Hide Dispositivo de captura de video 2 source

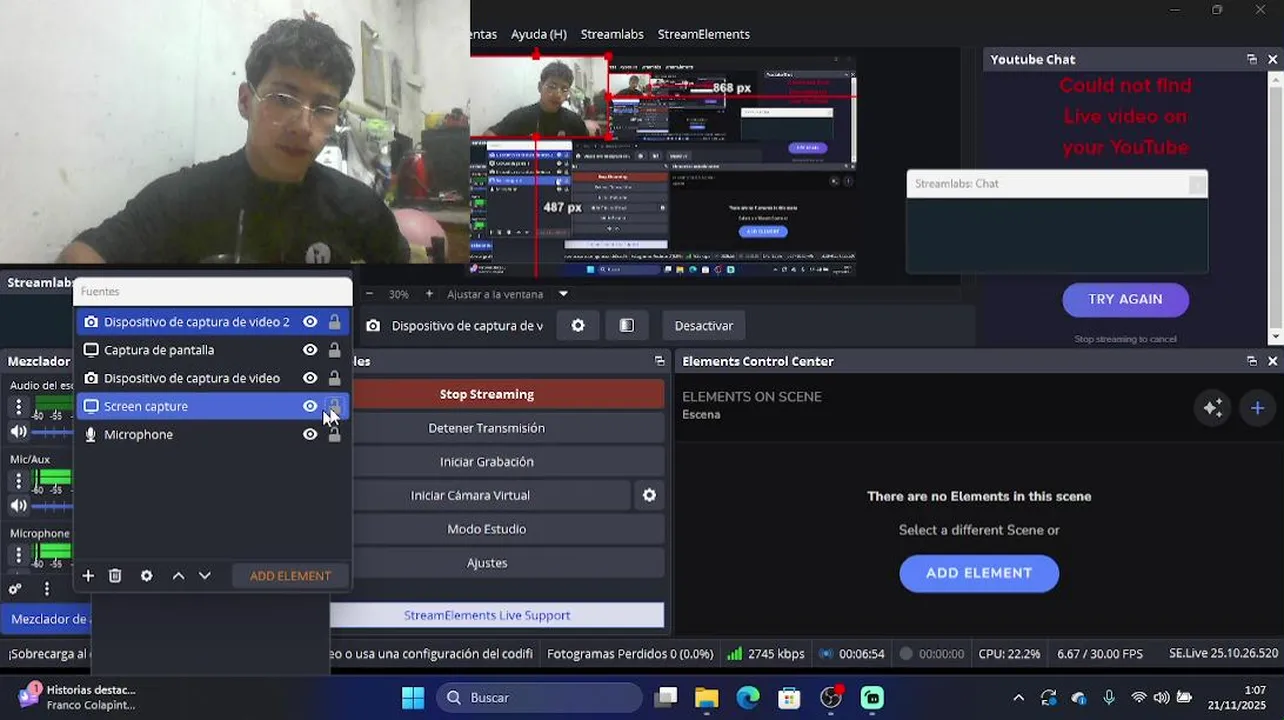point(310,322)
